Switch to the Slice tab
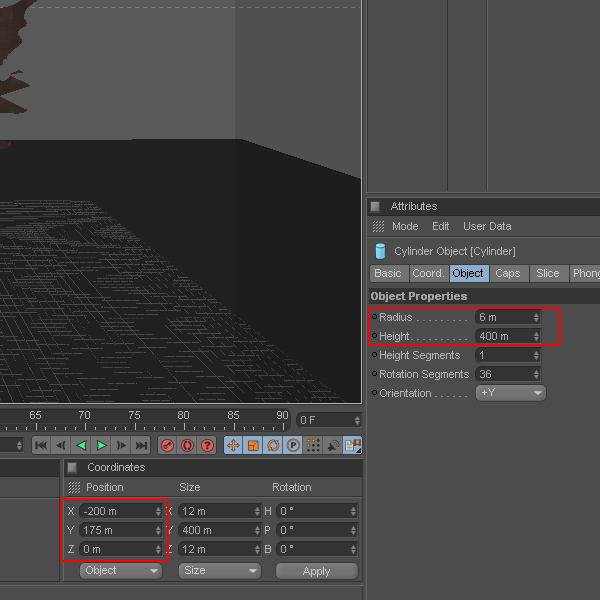The width and height of the screenshot is (600, 600). click(549, 273)
